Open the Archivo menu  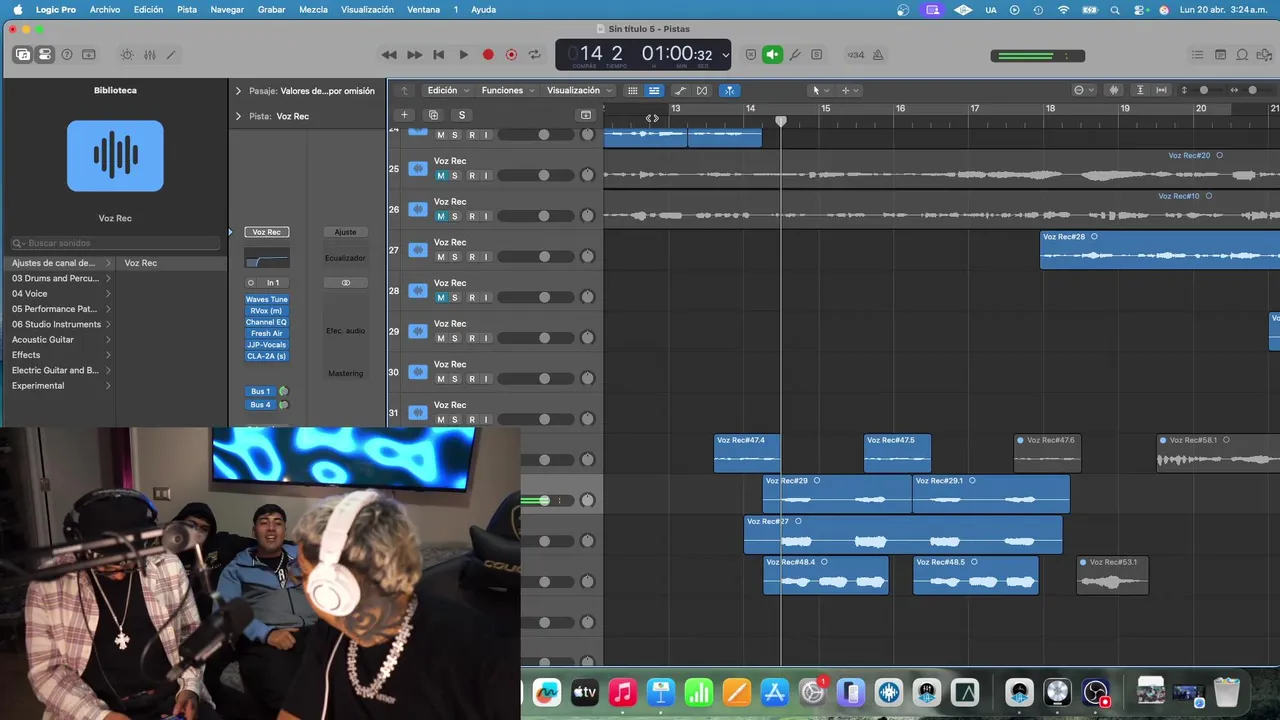pyautogui.click(x=105, y=9)
